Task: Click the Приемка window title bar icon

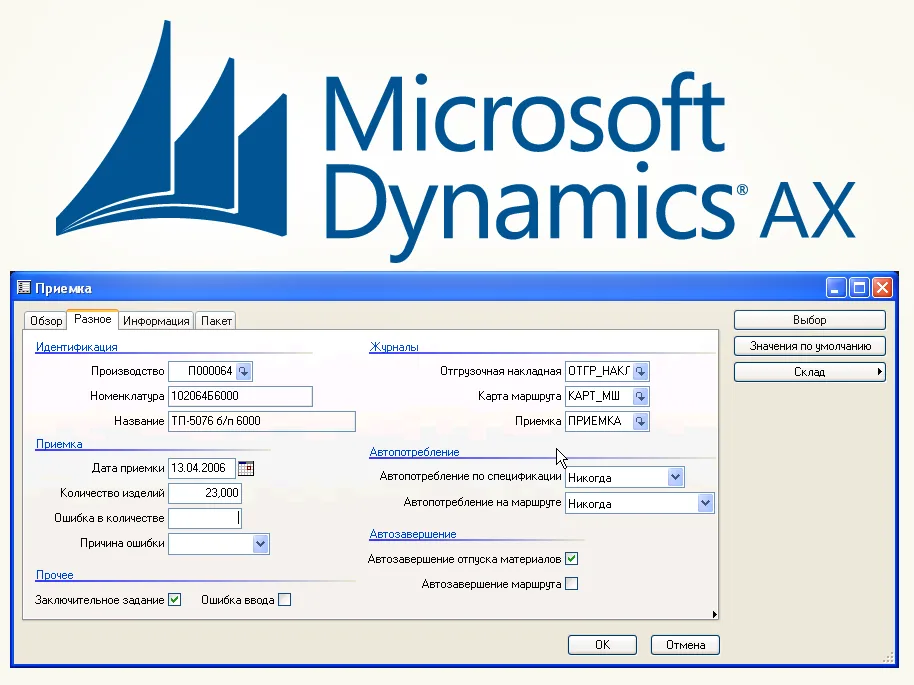Action: 24,288
